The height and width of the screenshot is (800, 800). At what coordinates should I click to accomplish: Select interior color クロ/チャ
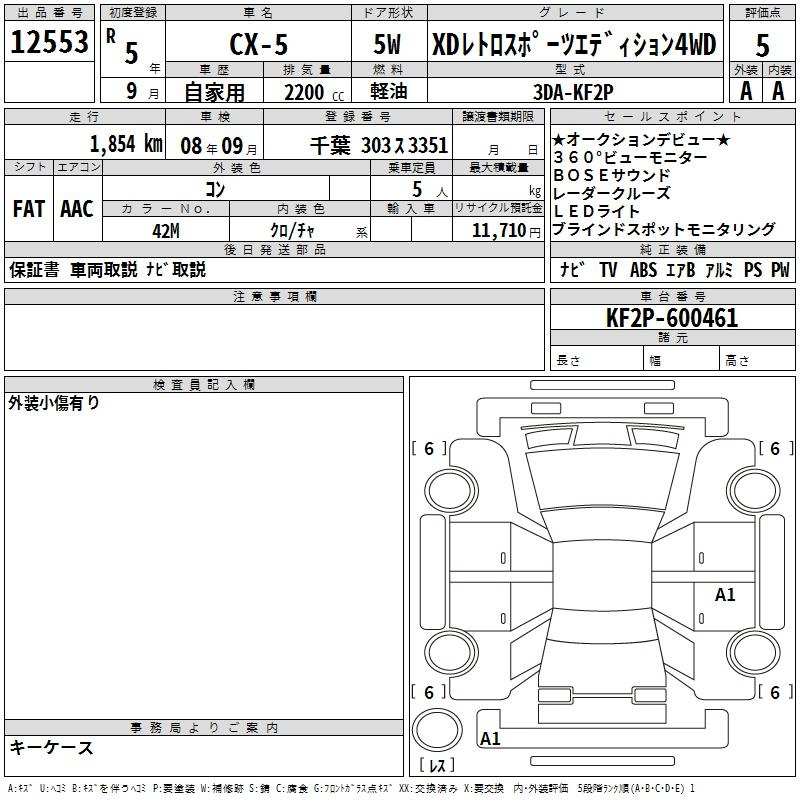292,231
